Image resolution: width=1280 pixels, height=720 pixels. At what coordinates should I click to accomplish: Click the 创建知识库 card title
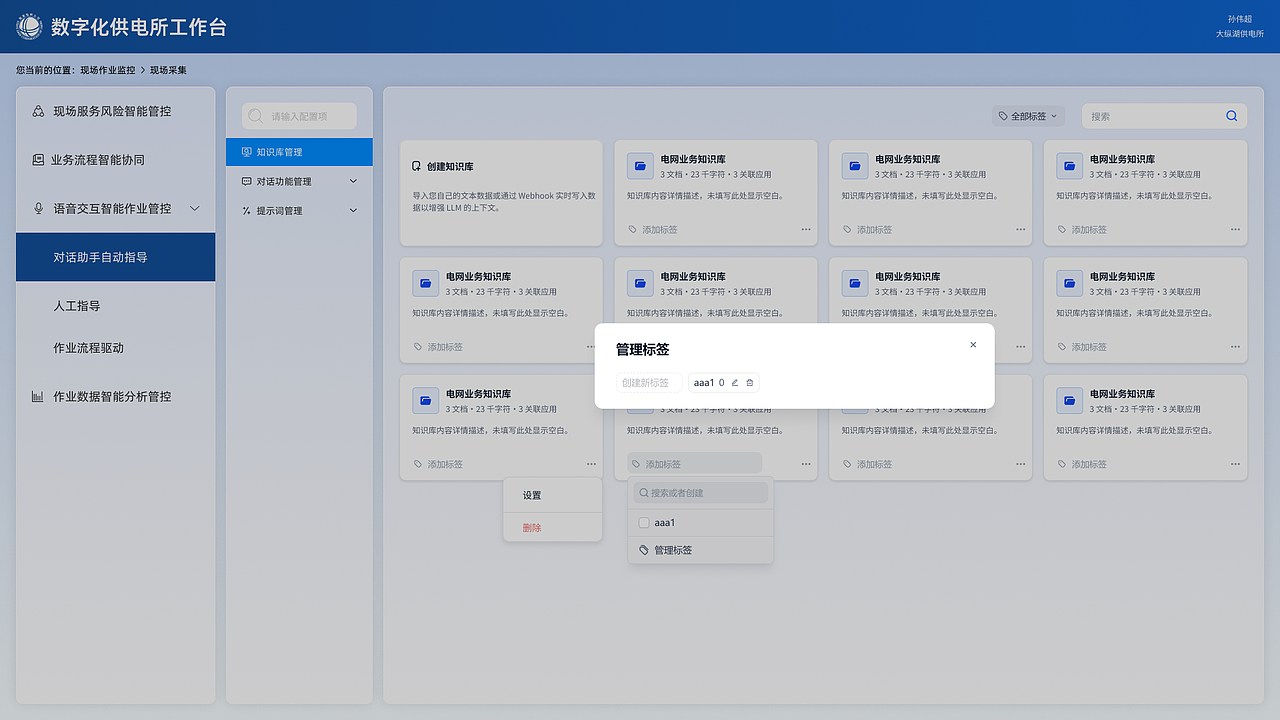pos(450,167)
